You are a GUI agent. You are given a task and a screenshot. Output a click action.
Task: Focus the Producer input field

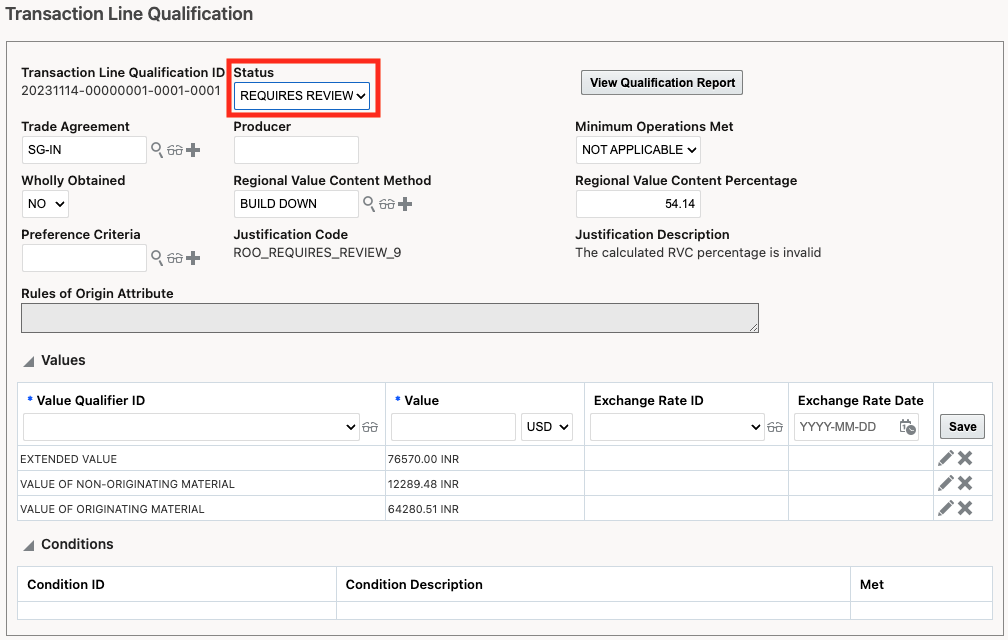(296, 150)
